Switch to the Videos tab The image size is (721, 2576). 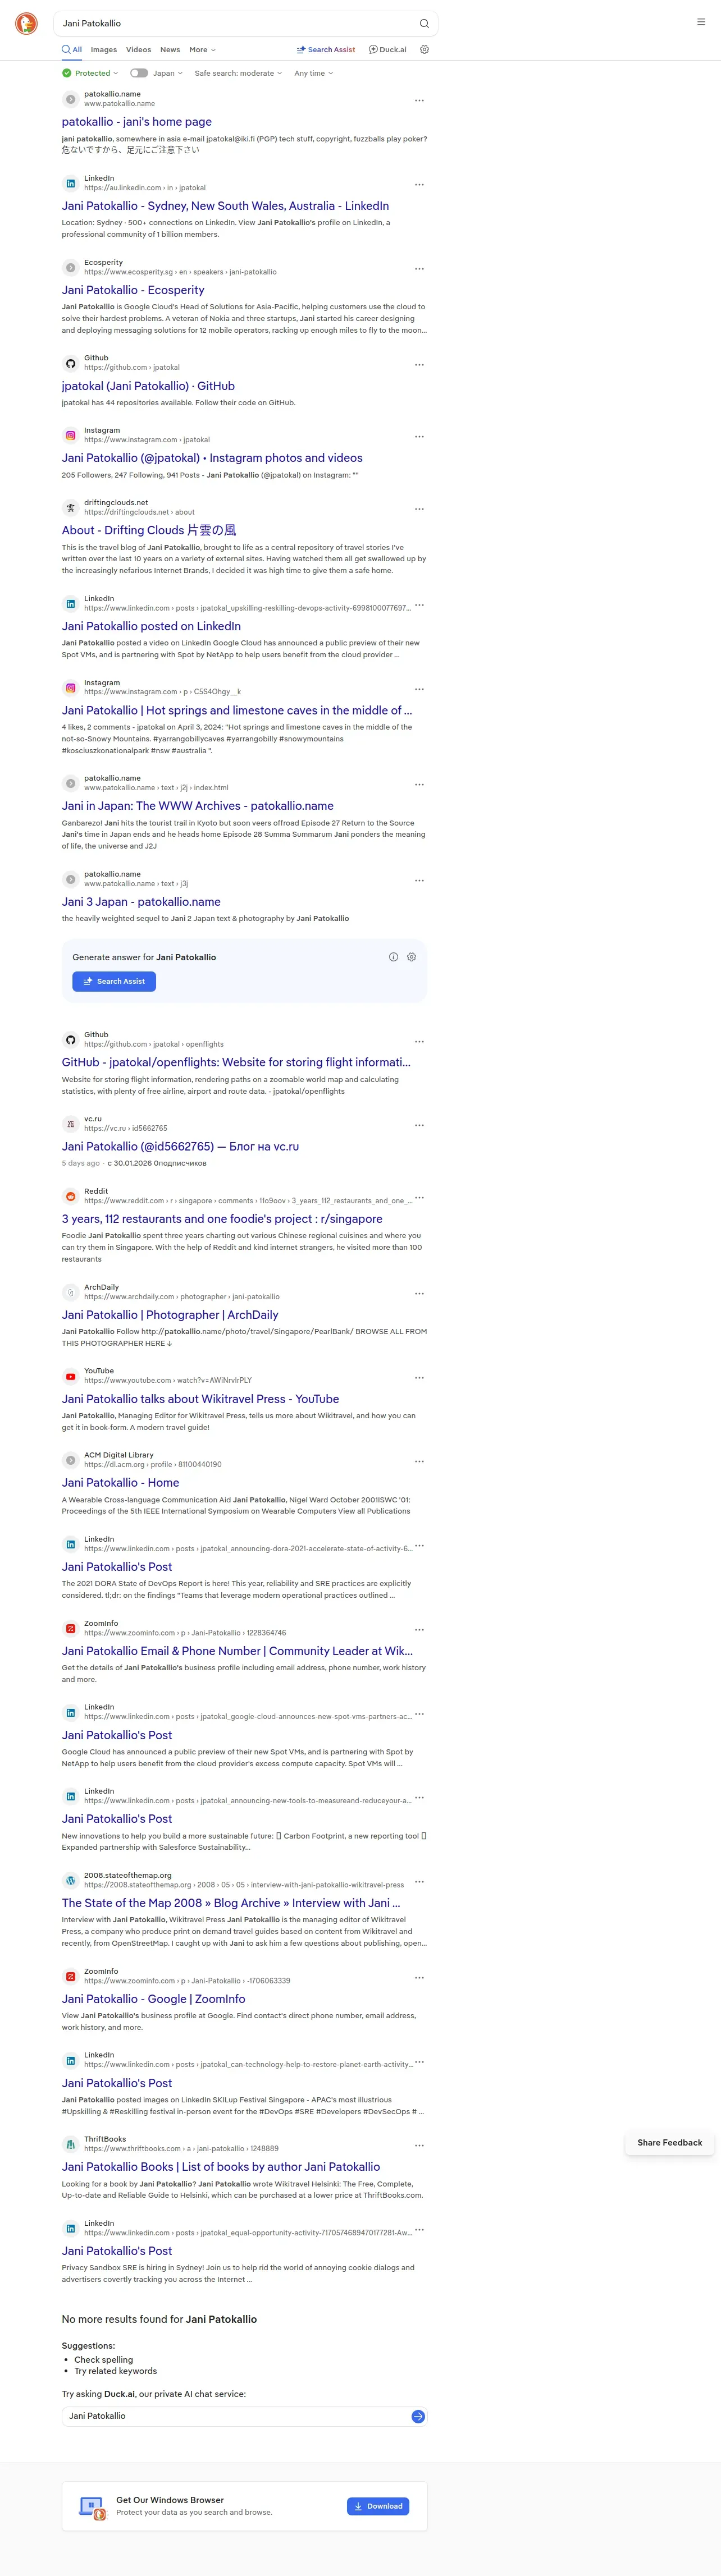pos(139,50)
